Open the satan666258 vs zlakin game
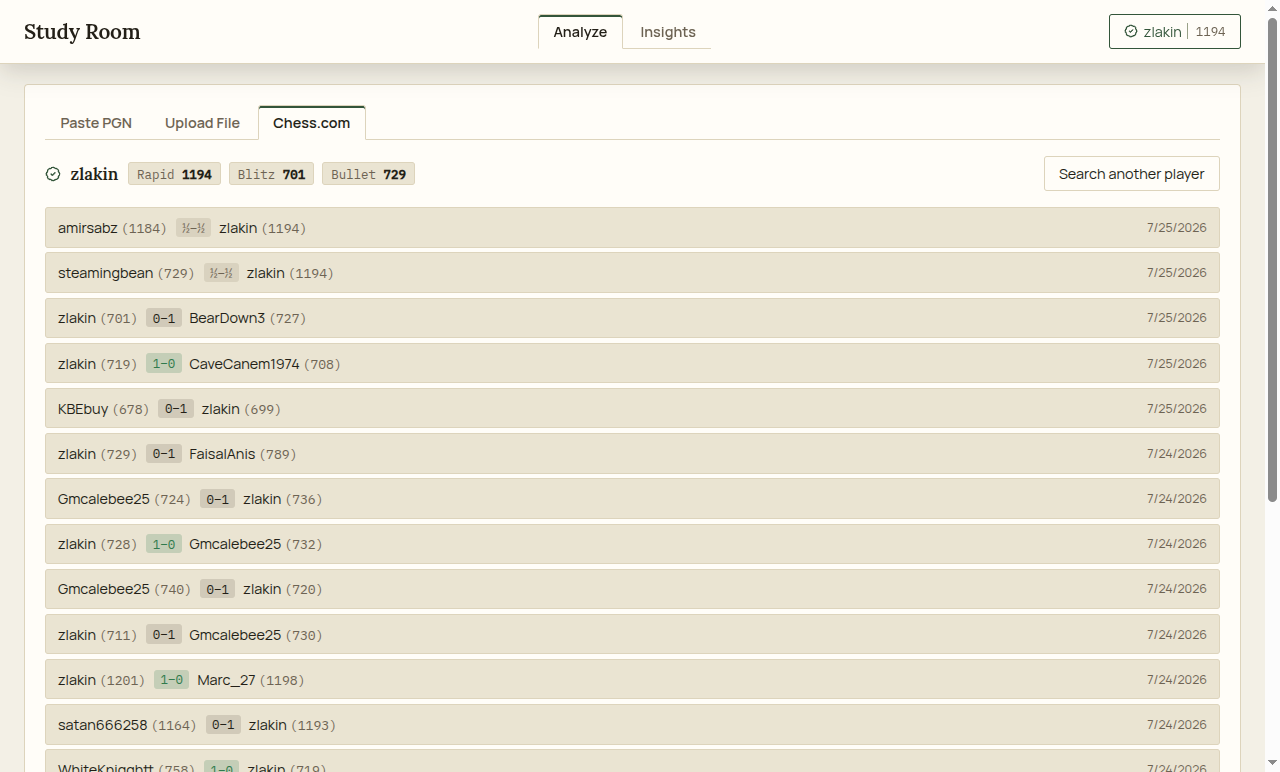The image size is (1280, 772). [632, 725]
